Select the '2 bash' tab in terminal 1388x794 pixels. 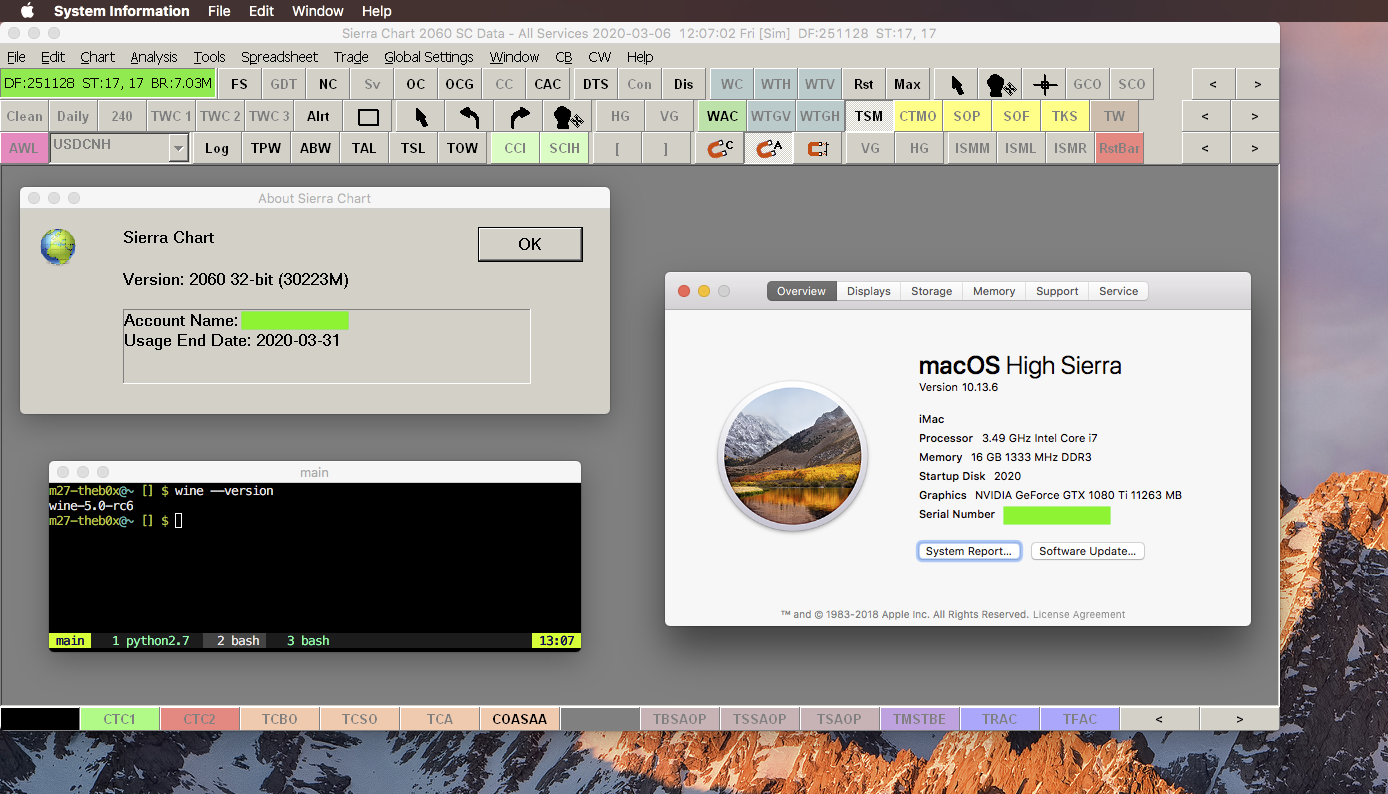(x=236, y=640)
